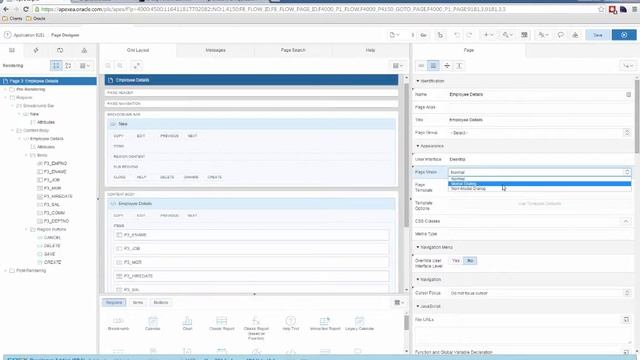This screenshot has width=640, height=360.
Task: Open the Create (plus) menu in toolbar
Action: [488, 35]
